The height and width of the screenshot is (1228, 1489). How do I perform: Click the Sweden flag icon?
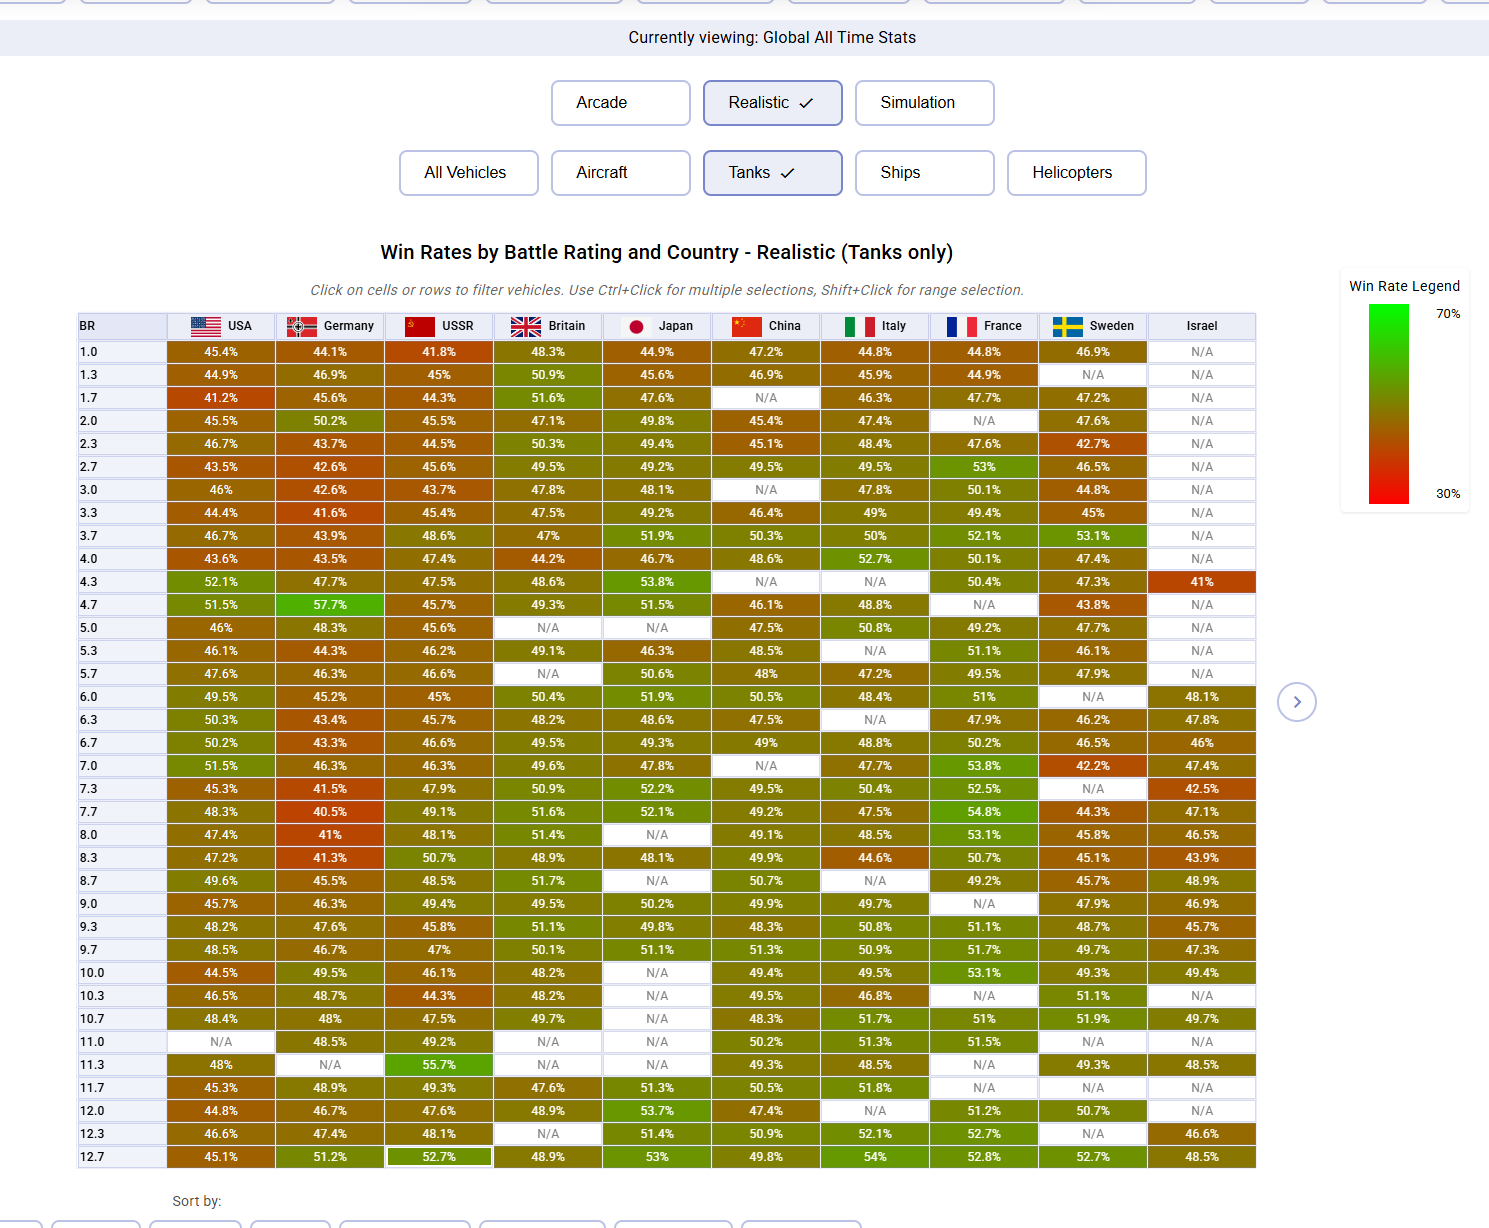pos(1068,326)
